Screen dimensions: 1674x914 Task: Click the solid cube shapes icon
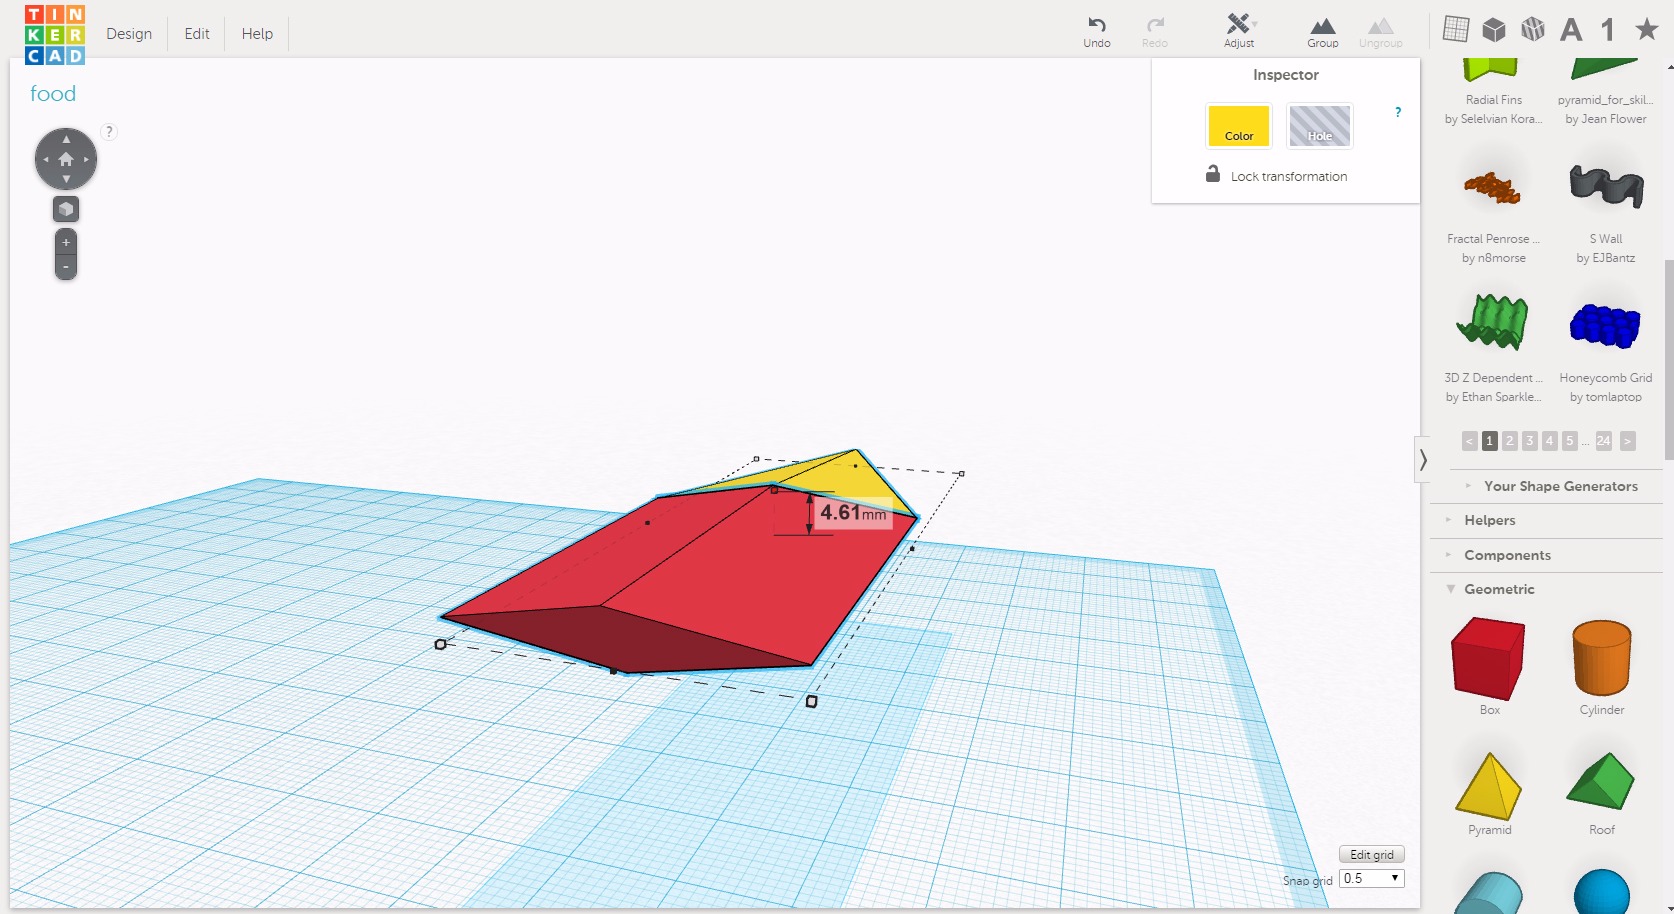coord(1494,29)
